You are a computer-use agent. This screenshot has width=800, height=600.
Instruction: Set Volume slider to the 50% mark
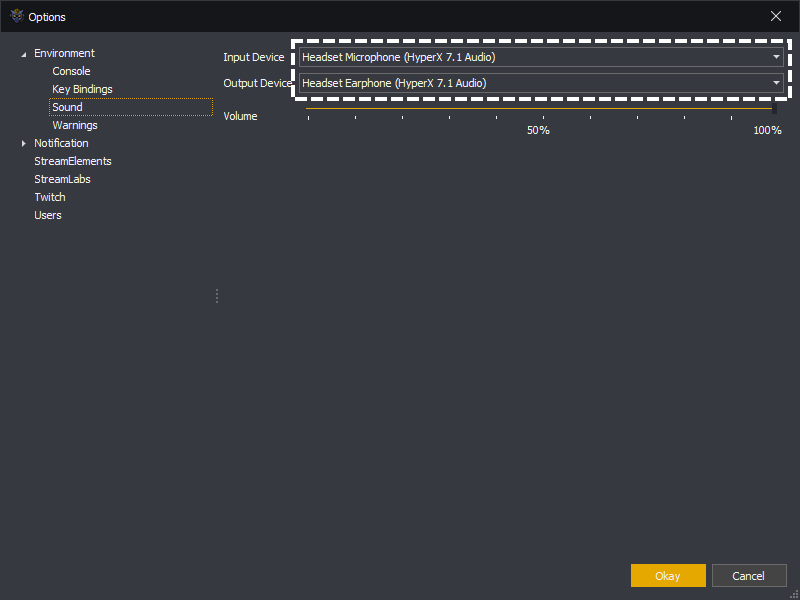(543, 109)
